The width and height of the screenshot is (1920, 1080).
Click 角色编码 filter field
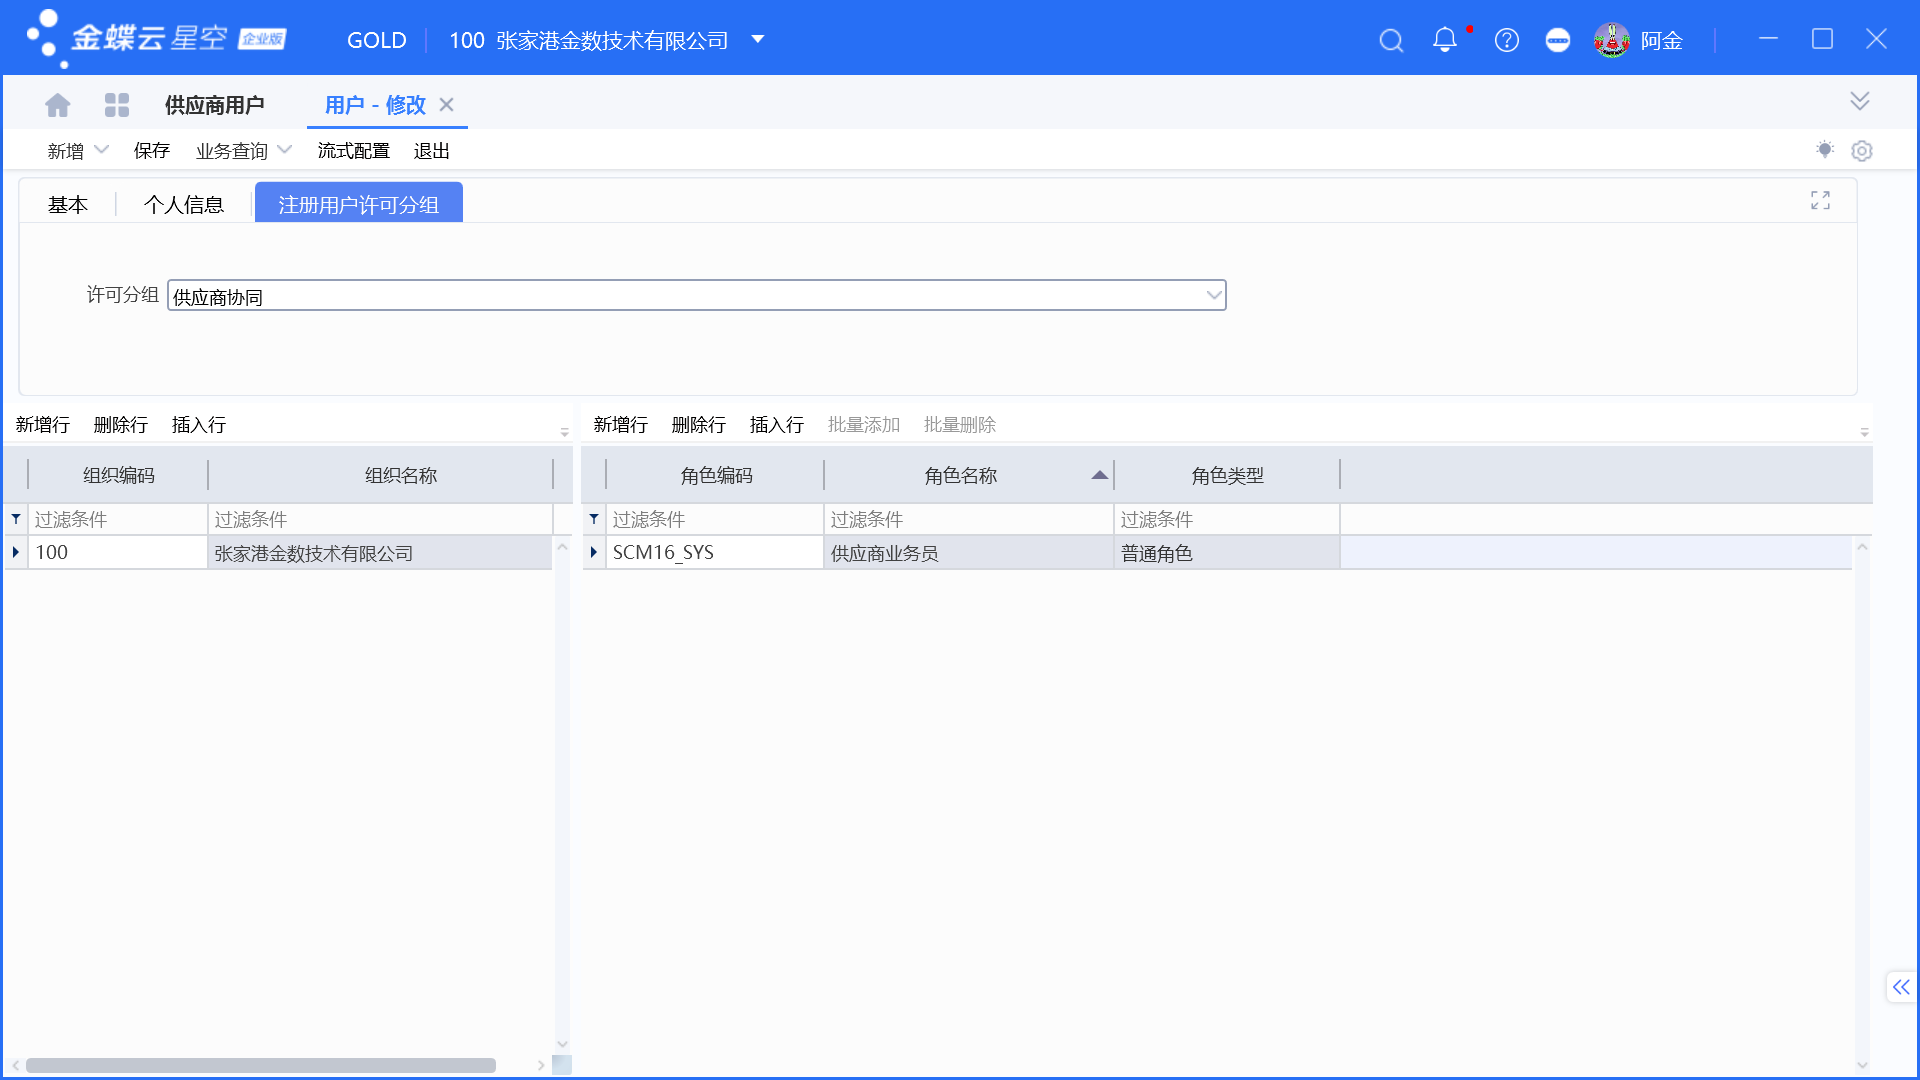coord(715,519)
